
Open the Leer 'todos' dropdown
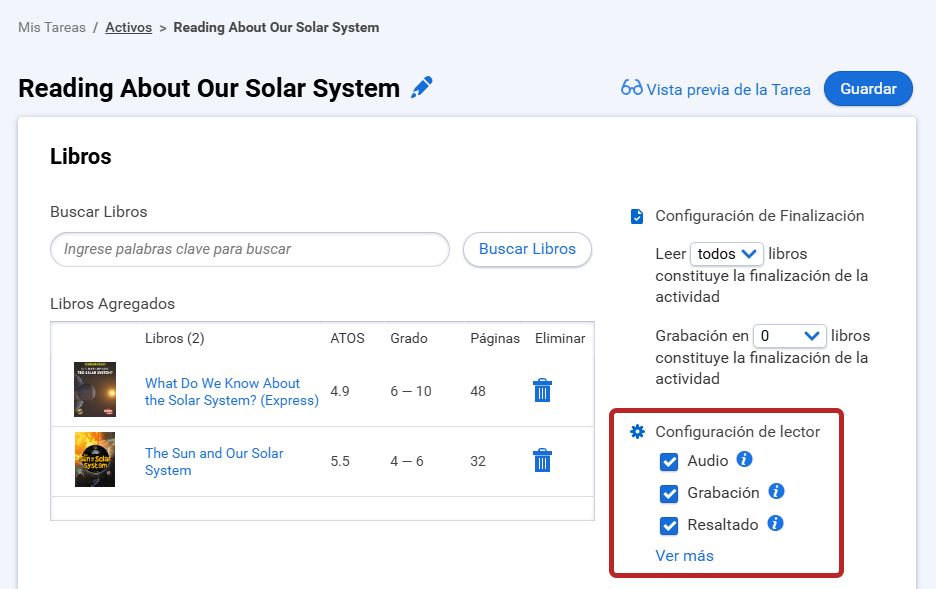[726, 254]
